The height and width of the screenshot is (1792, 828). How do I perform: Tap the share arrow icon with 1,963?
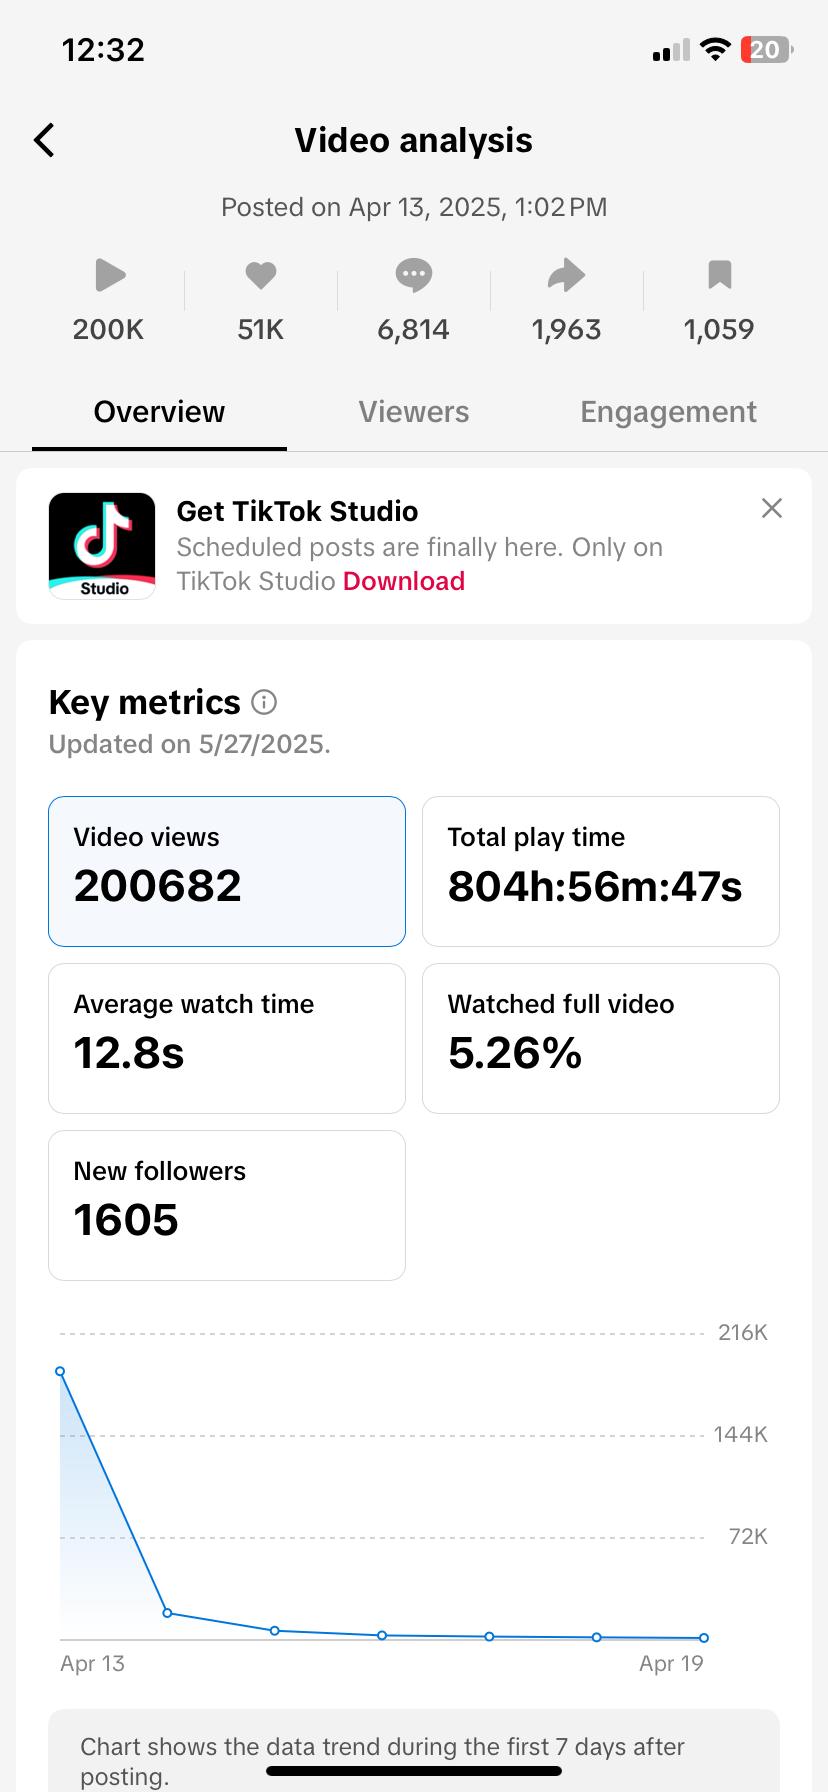[x=566, y=275]
